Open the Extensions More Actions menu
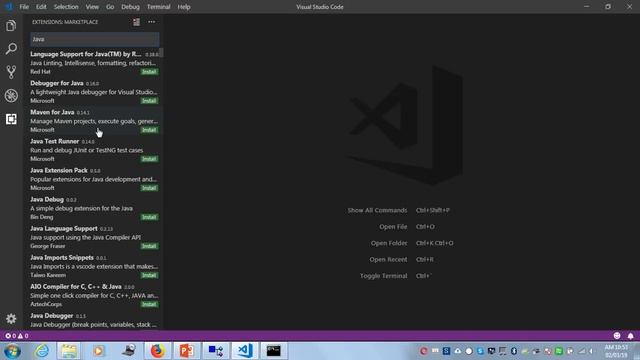This screenshot has height=360, width=640. pyautogui.click(x=151, y=22)
